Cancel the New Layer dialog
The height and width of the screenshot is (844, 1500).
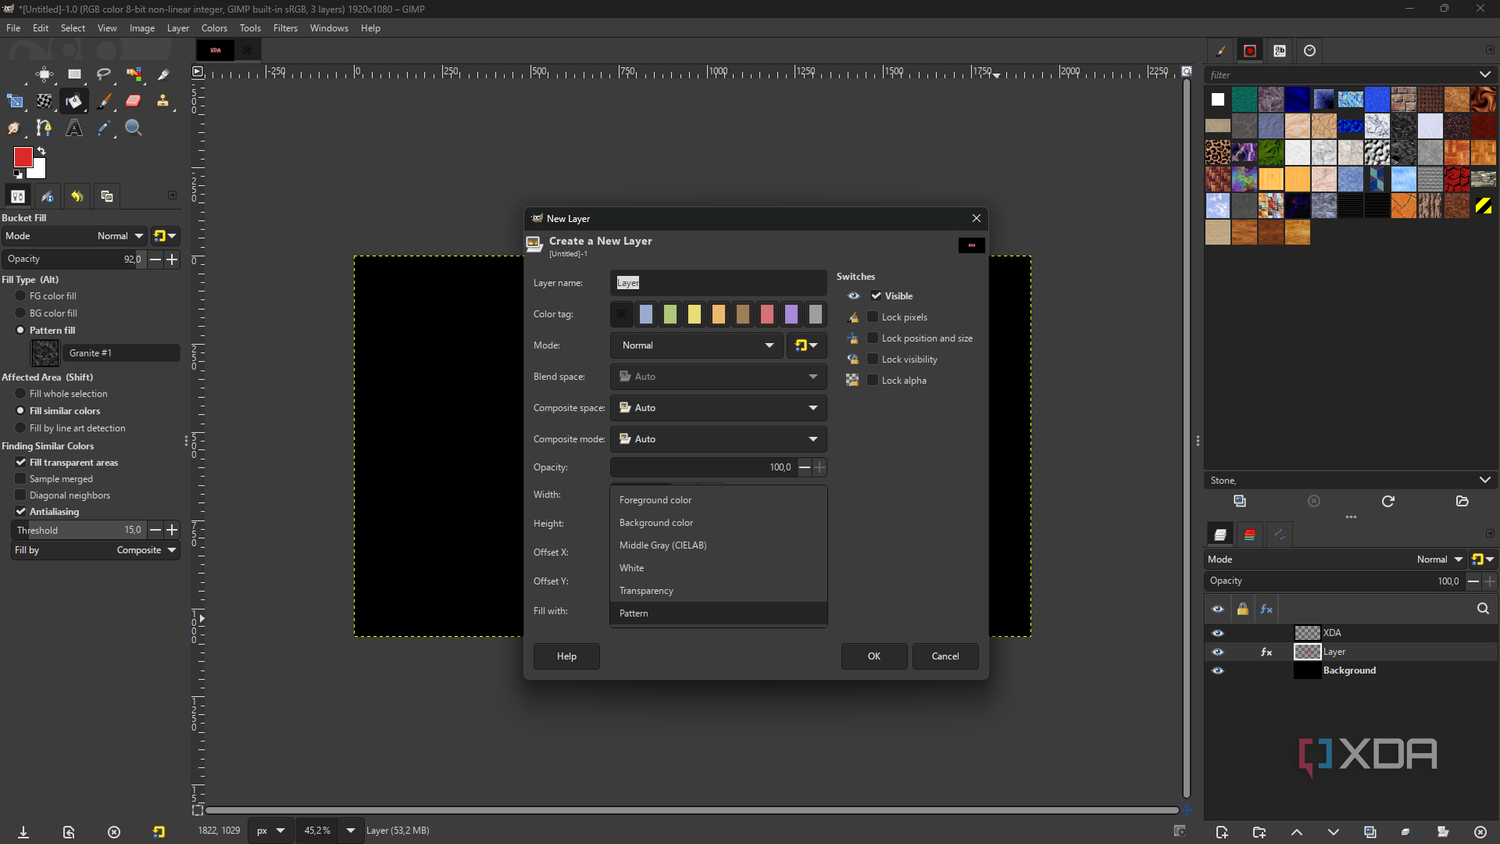[x=945, y=656]
